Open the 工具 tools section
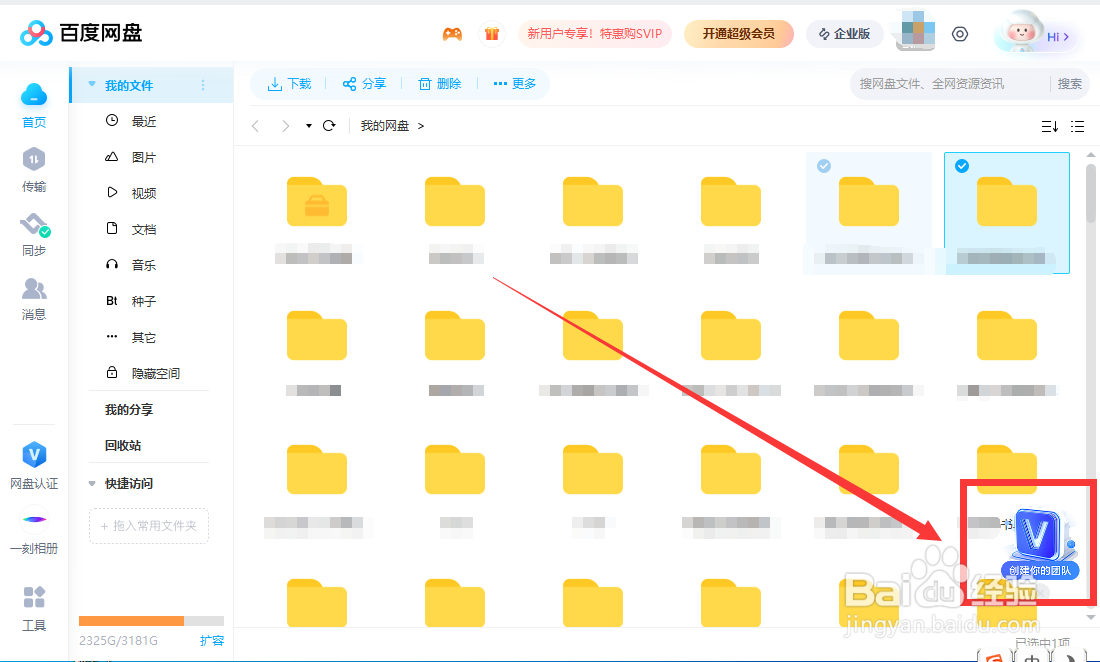The image size is (1100, 662). coord(33,607)
